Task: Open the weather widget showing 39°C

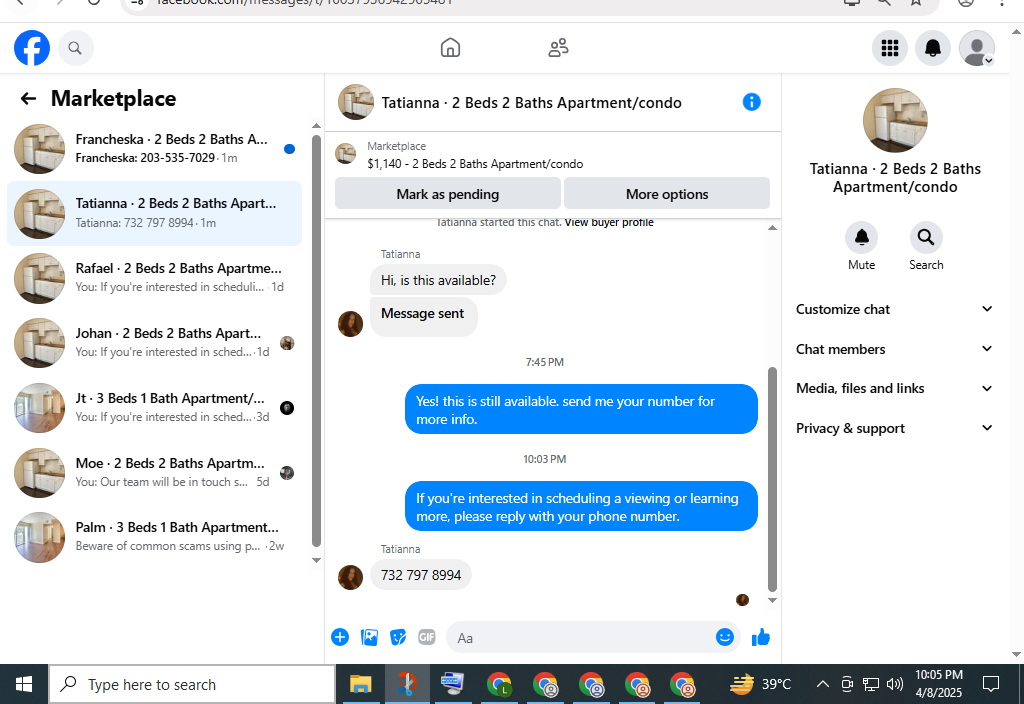Action: tap(760, 684)
